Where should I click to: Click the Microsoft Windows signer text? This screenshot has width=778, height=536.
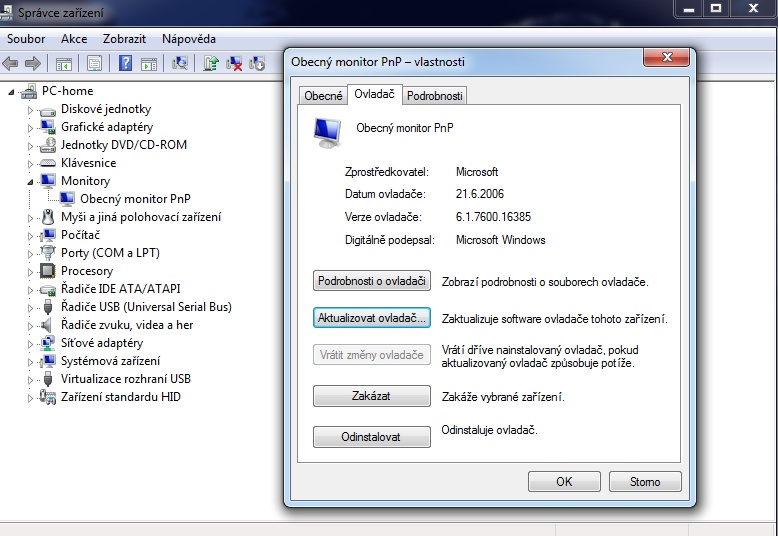(x=500, y=240)
